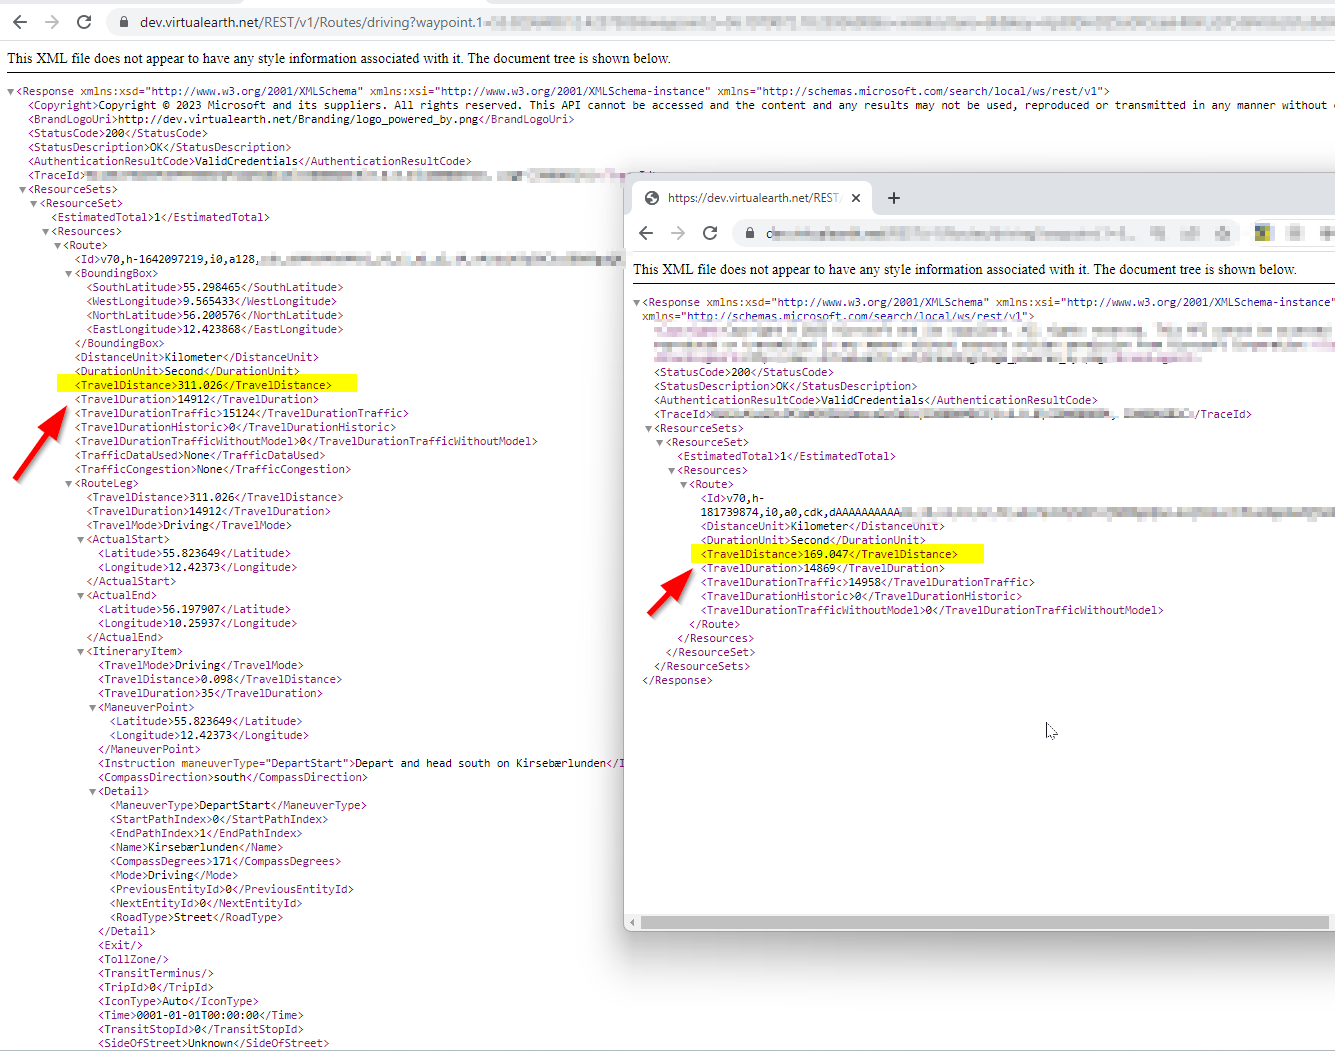This screenshot has height=1051, width=1335.
Task: Collapse ResourceSets node in front window
Action: tap(649, 429)
